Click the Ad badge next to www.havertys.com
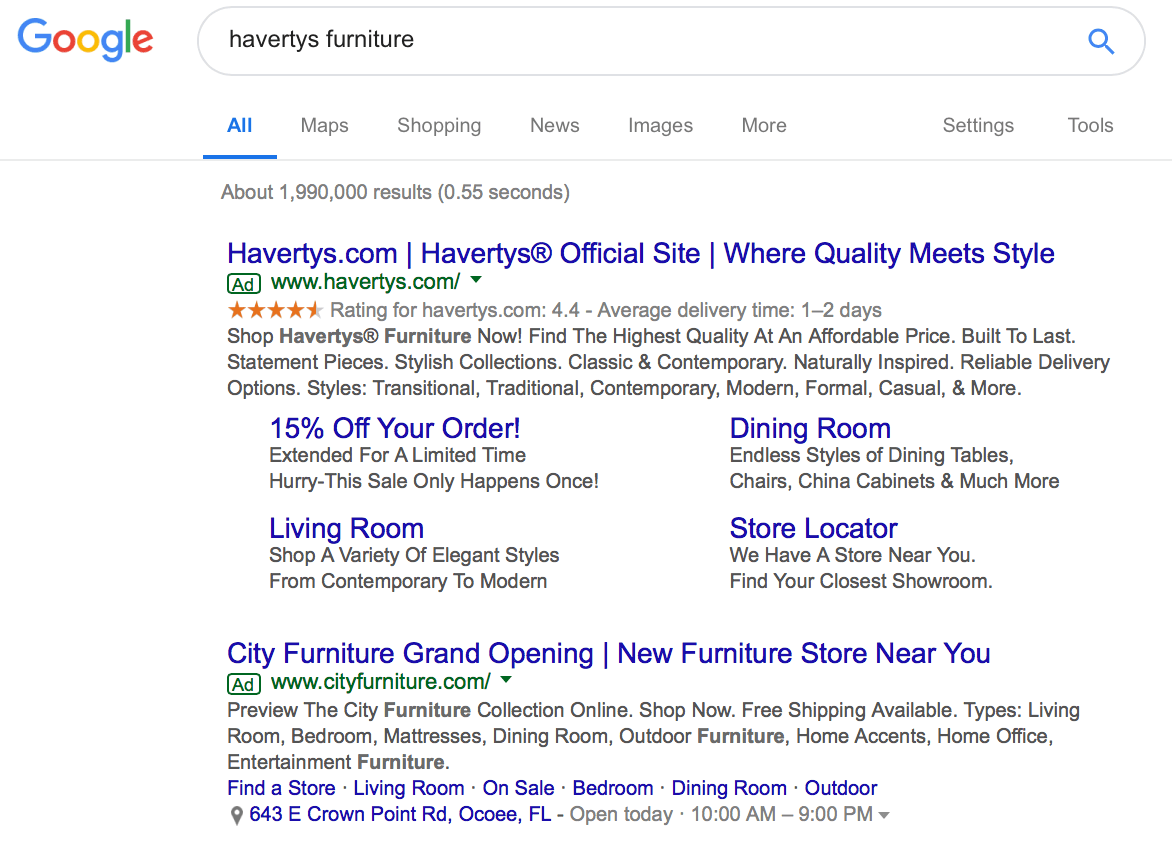The height and width of the screenshot is (856, 1172). click(244, 284)
